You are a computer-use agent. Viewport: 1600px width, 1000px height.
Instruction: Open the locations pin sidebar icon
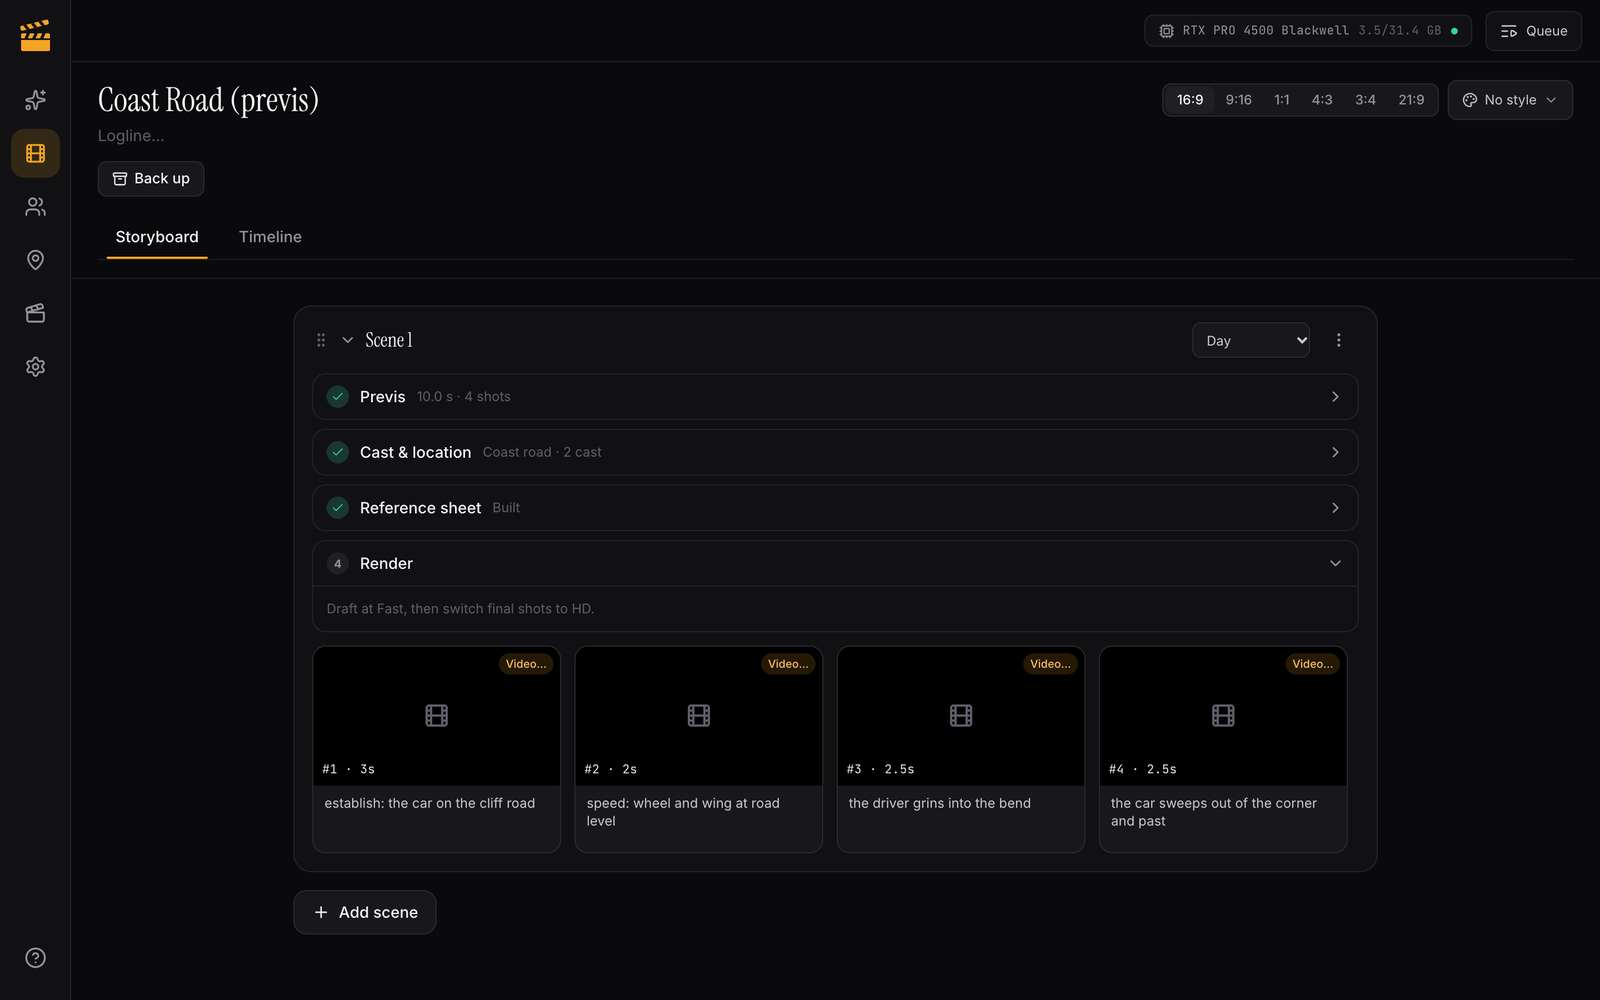click(35, 260)
